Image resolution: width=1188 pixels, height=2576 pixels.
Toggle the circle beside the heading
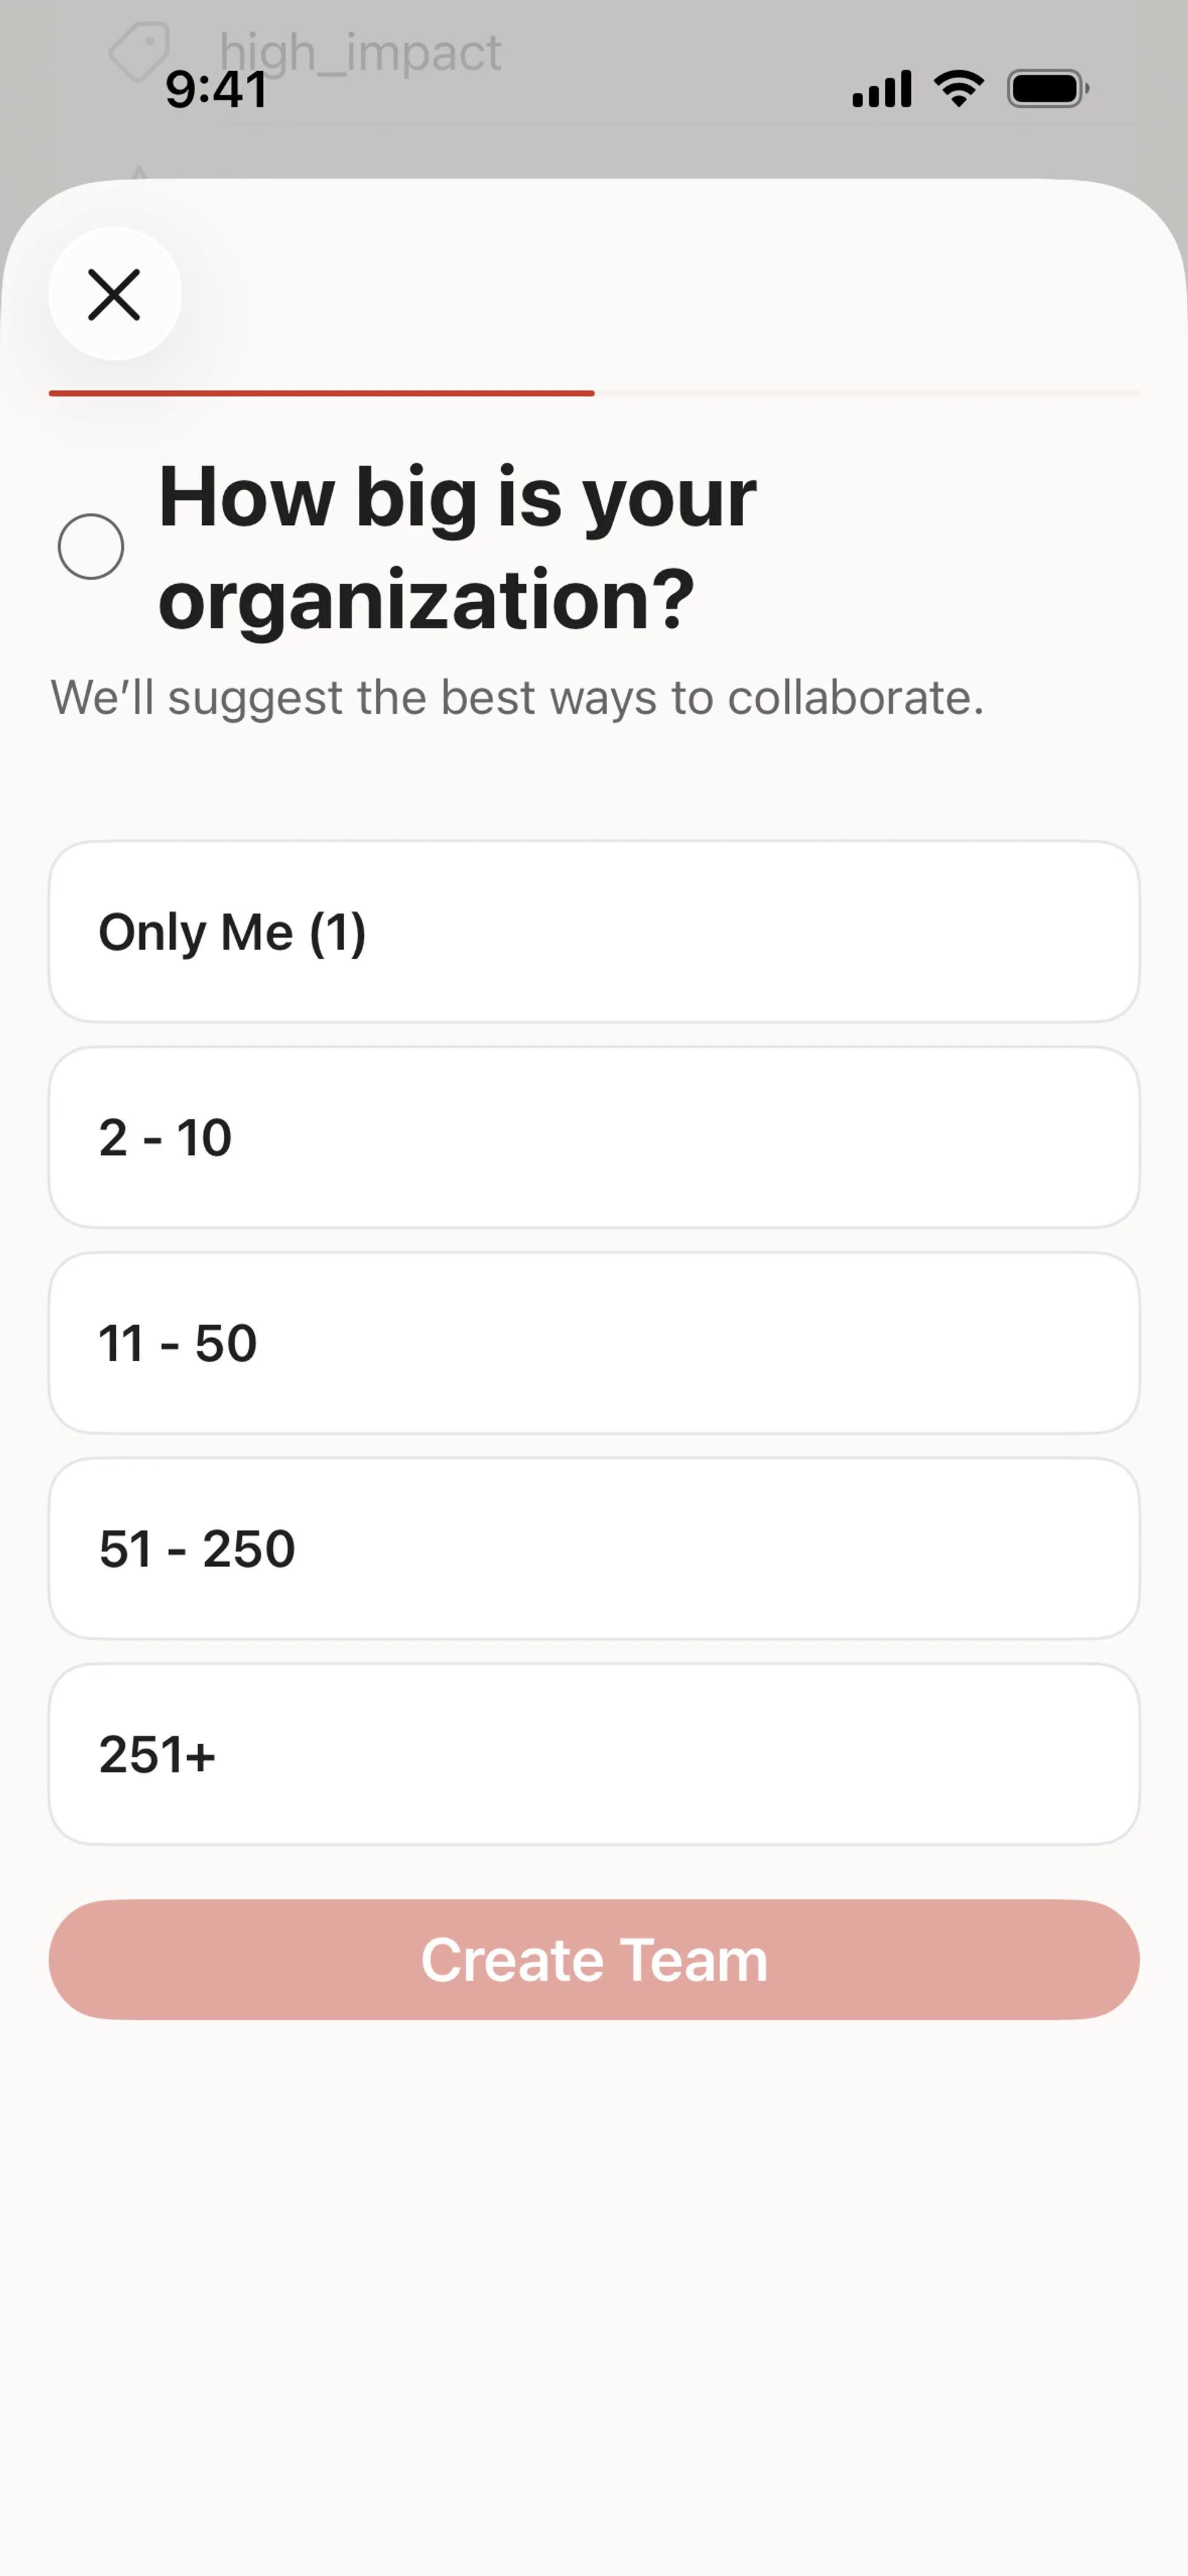click(x=91, y=547)
